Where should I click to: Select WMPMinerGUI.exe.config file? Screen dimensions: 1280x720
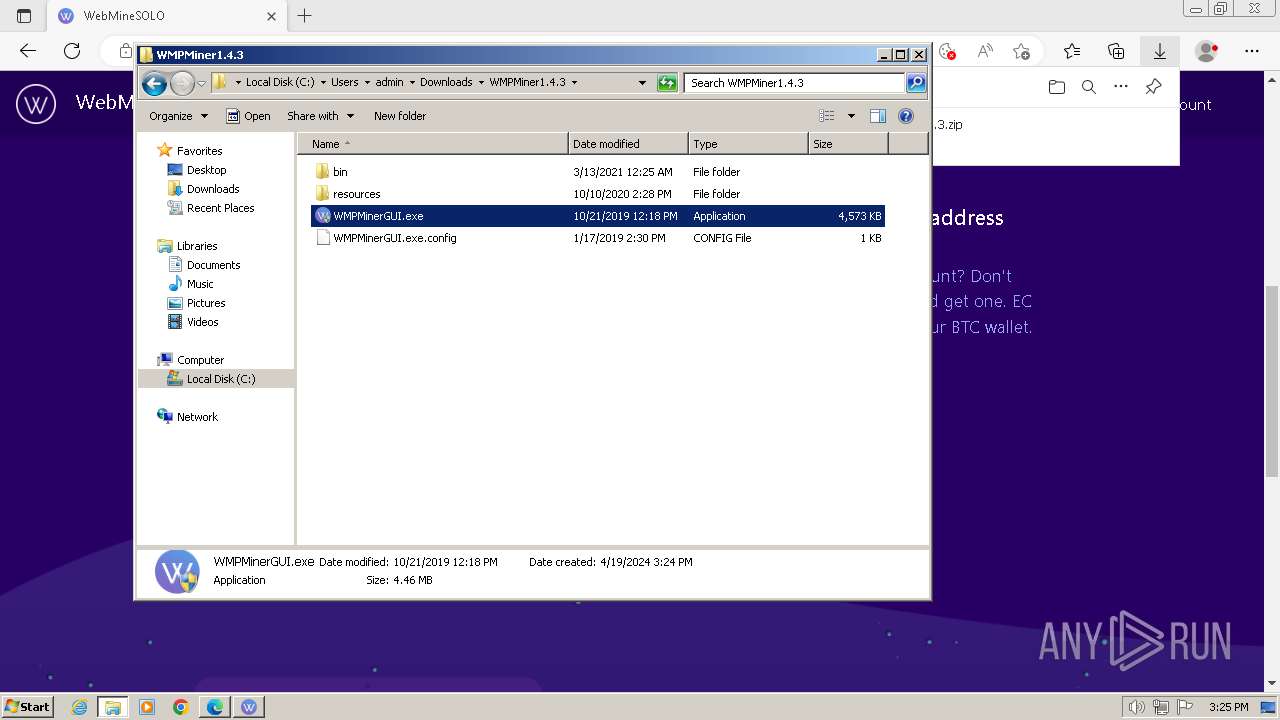pyautogui.click(x=597, y=238)
